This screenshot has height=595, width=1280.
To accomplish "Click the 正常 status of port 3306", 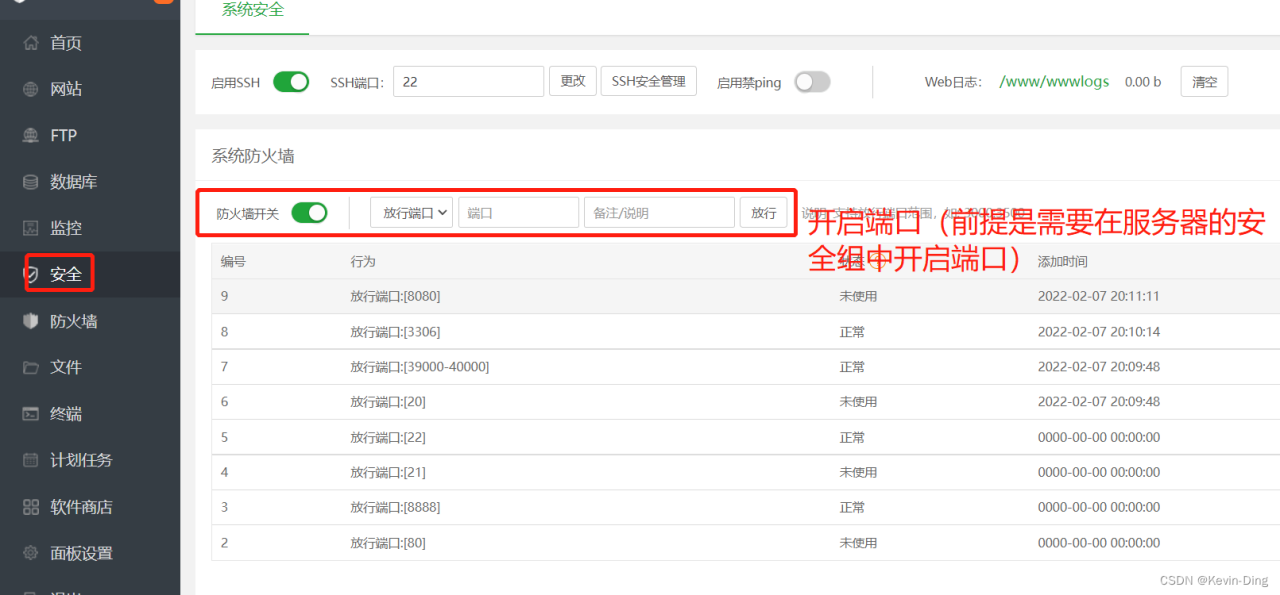I will [x=852, y=331].
